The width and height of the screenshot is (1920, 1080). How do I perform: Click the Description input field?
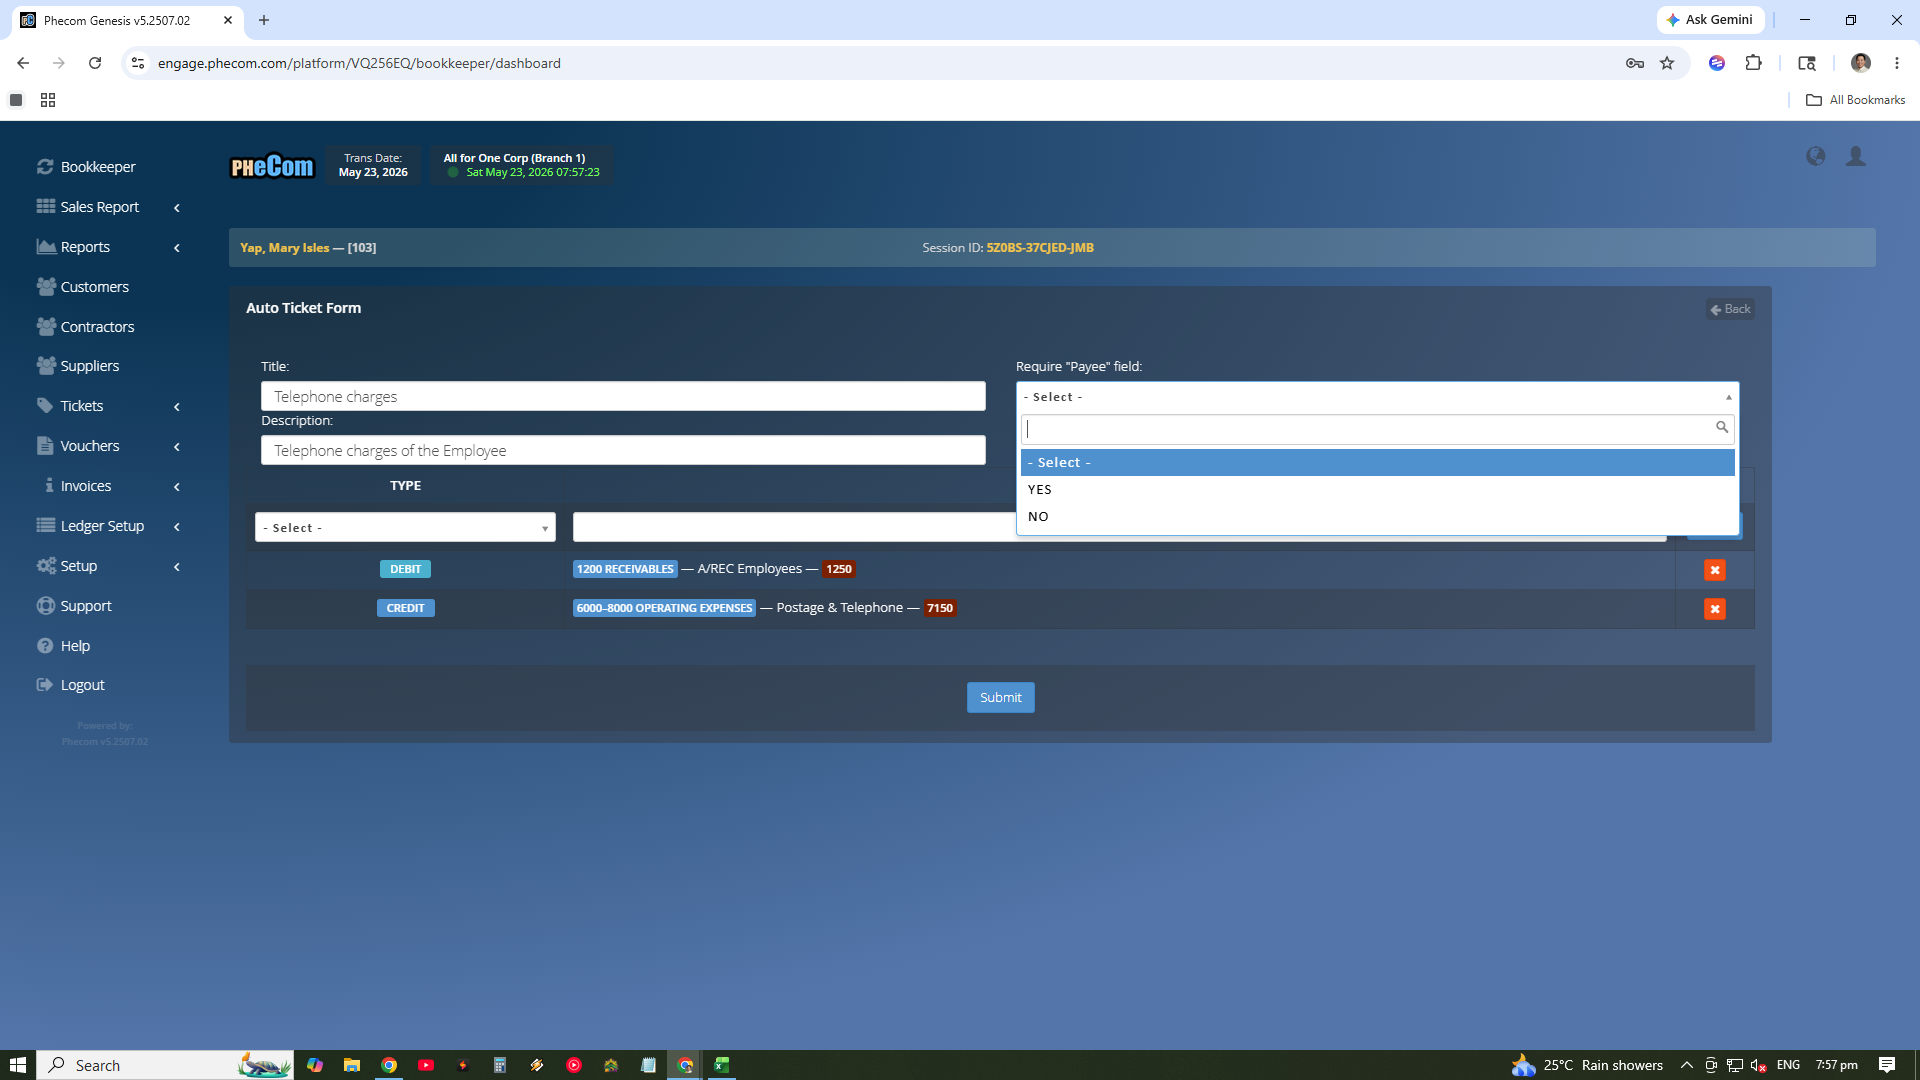tap(623, 450)
